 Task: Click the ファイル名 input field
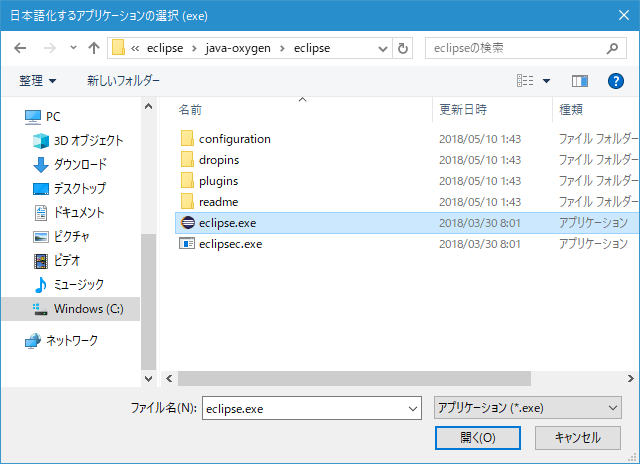click(312, 408)
